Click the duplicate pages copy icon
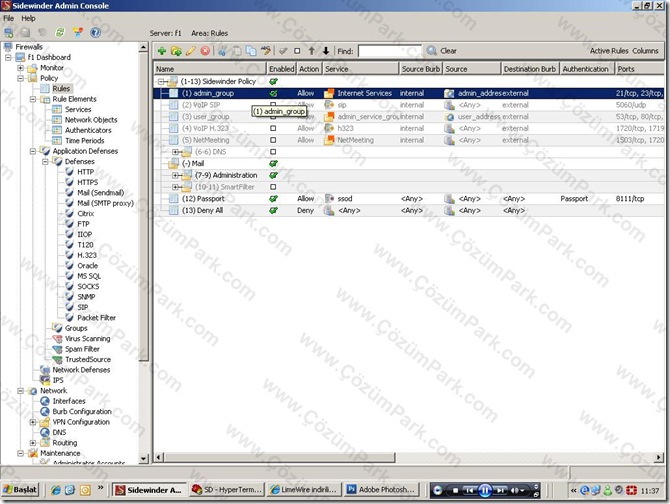This screenshot has height=504, width=670. click(x=251, y=51)
